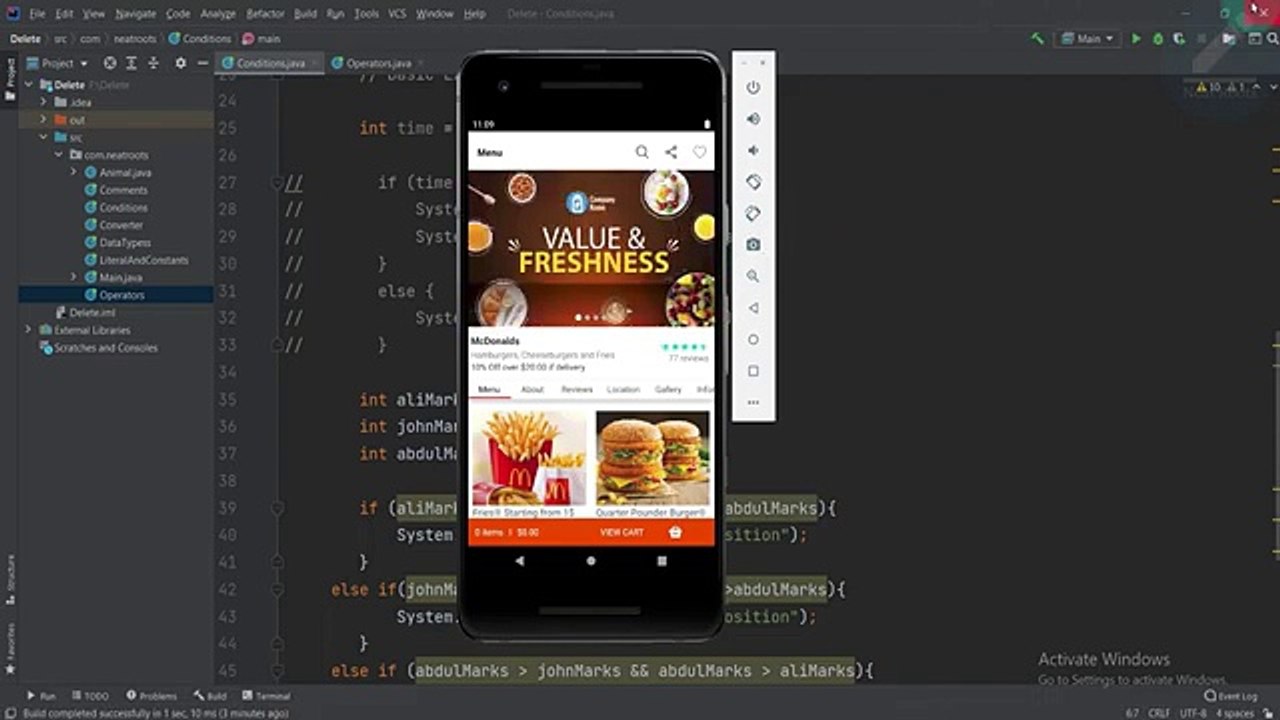Open the Problems tool window
Image resolution: width=1280 pixels, height=720 pixels.
152,696
